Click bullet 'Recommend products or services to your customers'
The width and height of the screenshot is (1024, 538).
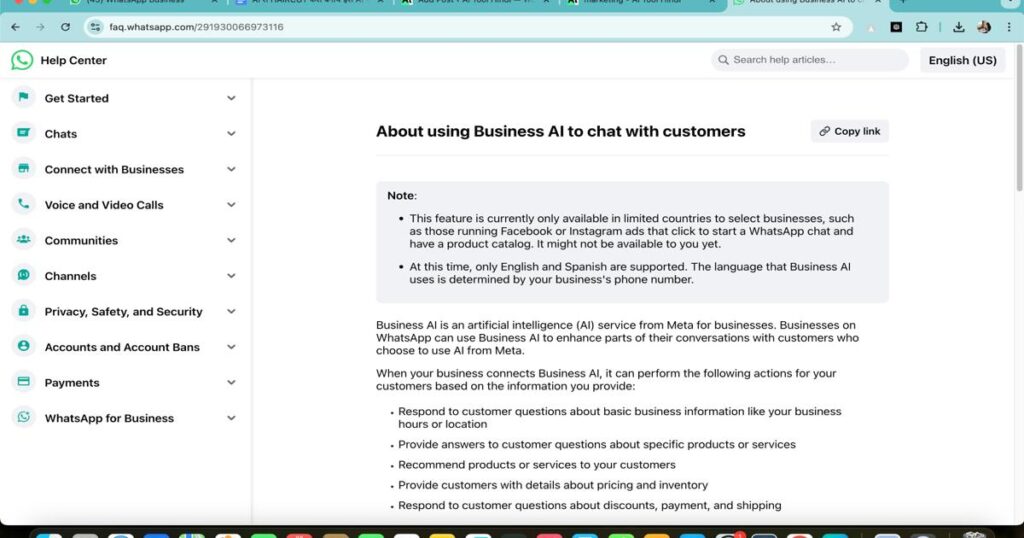537,465
